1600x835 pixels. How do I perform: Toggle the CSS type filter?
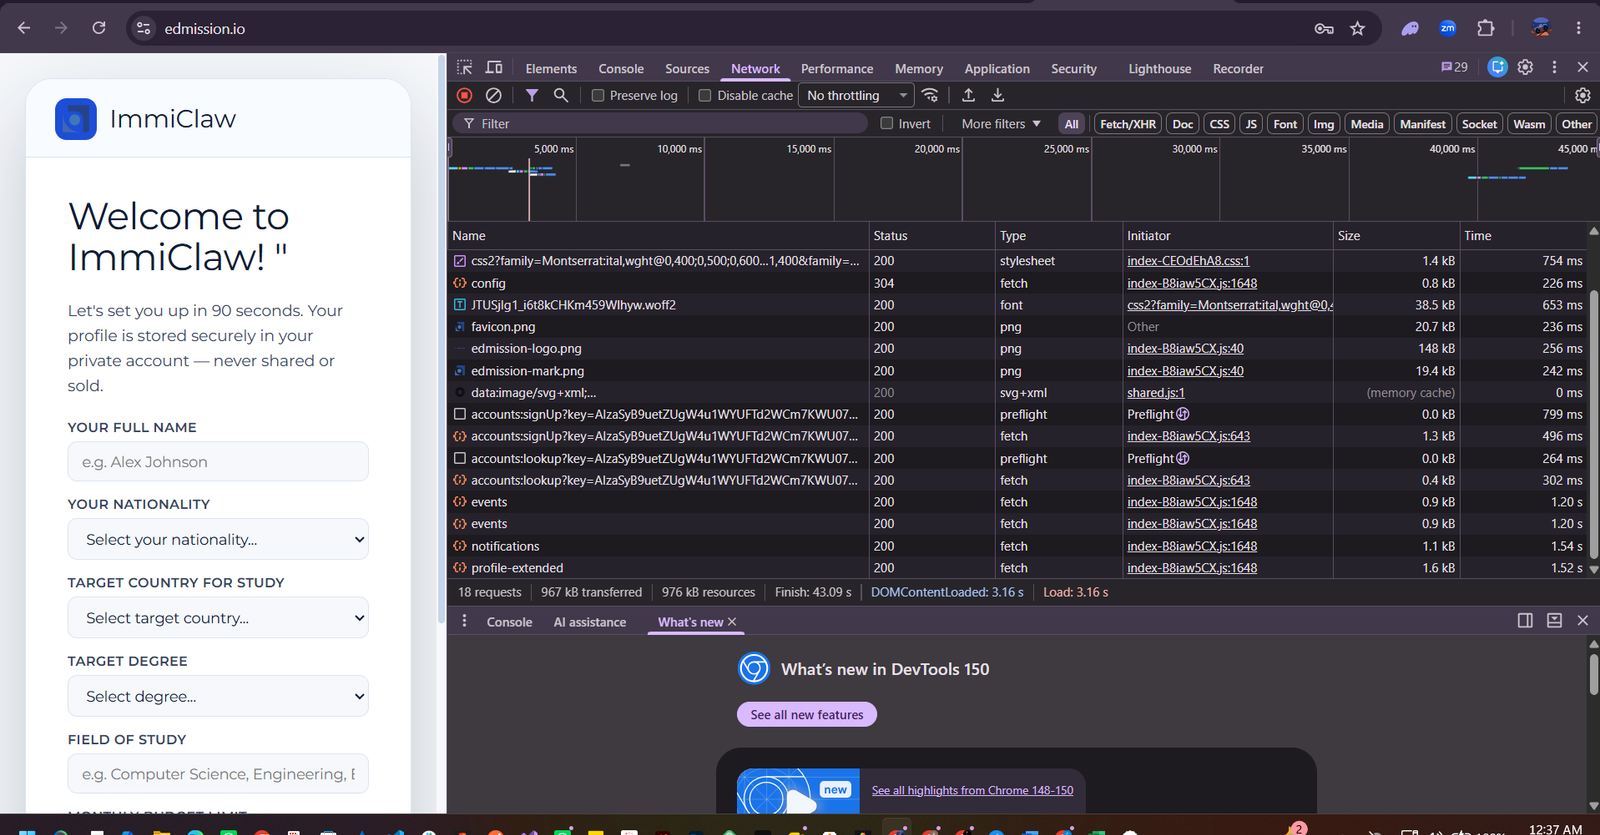pyautogui.click(x=1219, y=124)
